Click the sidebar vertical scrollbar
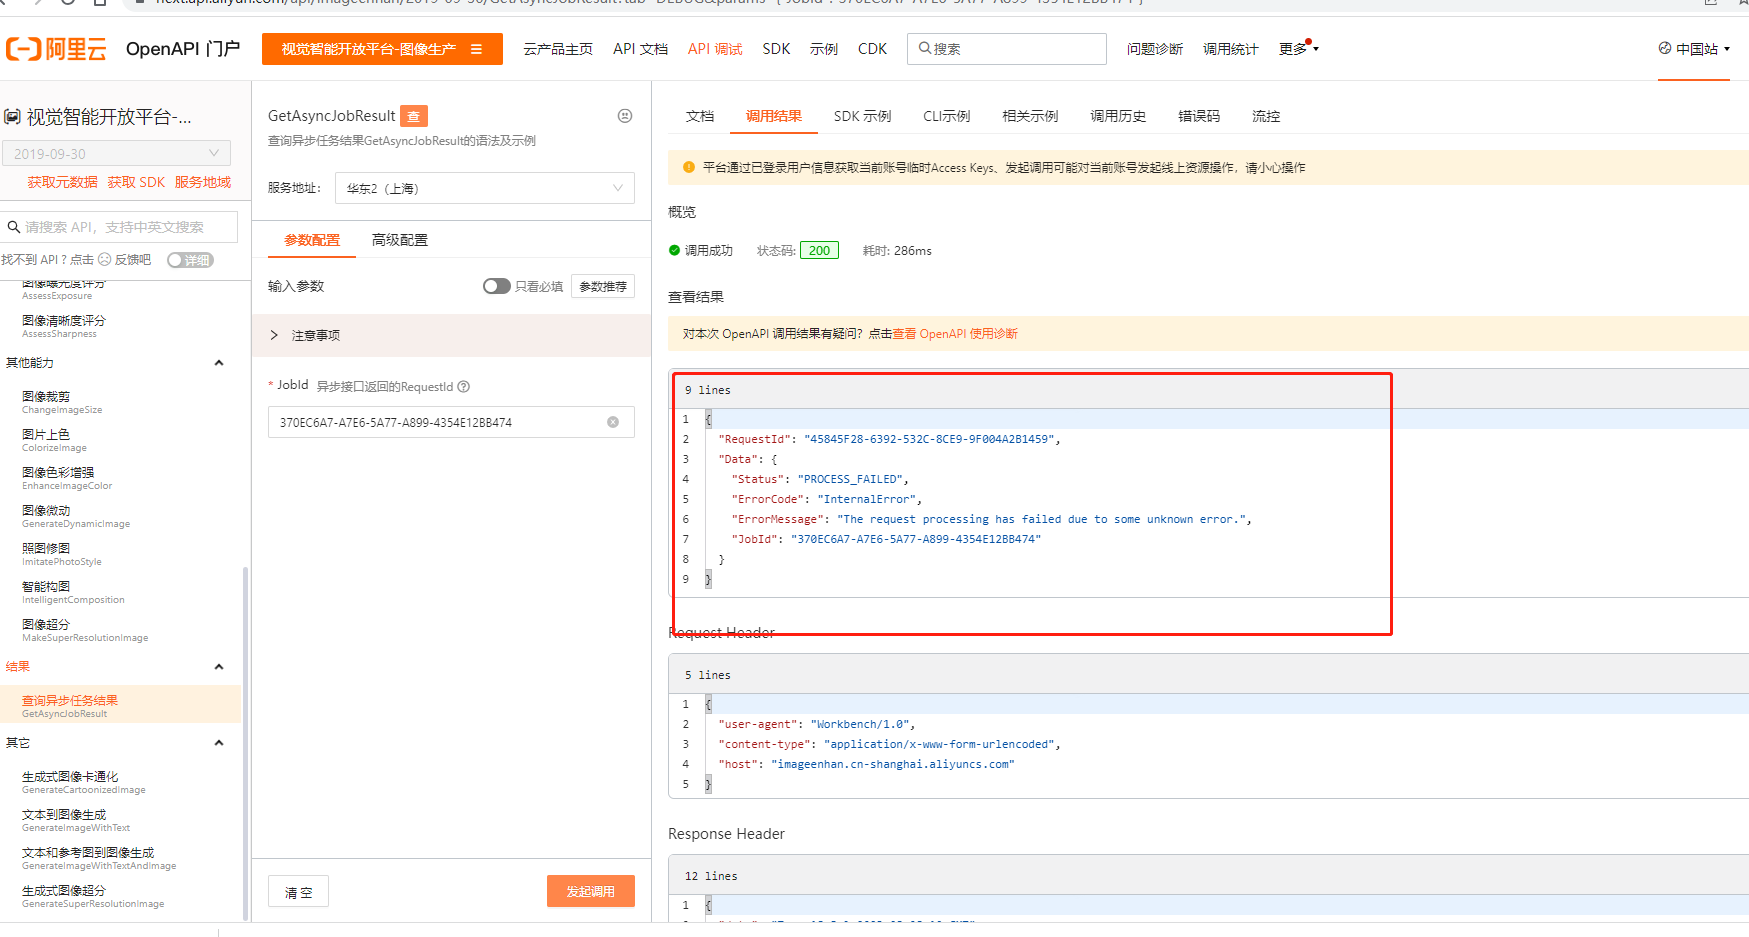 click(245, 743)
